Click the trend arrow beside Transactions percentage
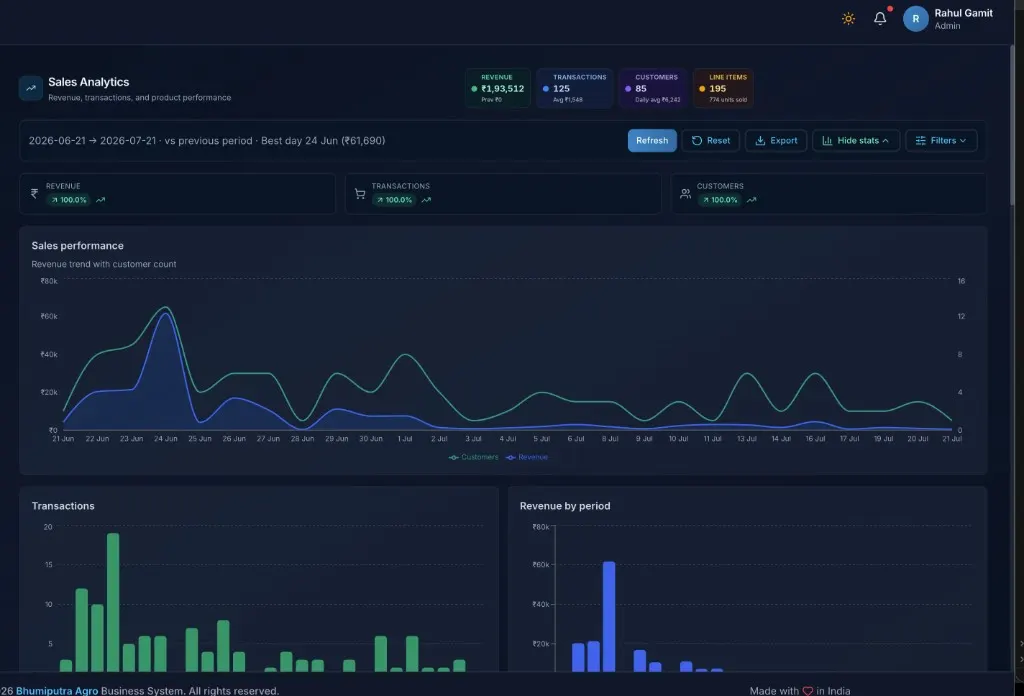The image size is (1024, 696). (x=426, y=200)
